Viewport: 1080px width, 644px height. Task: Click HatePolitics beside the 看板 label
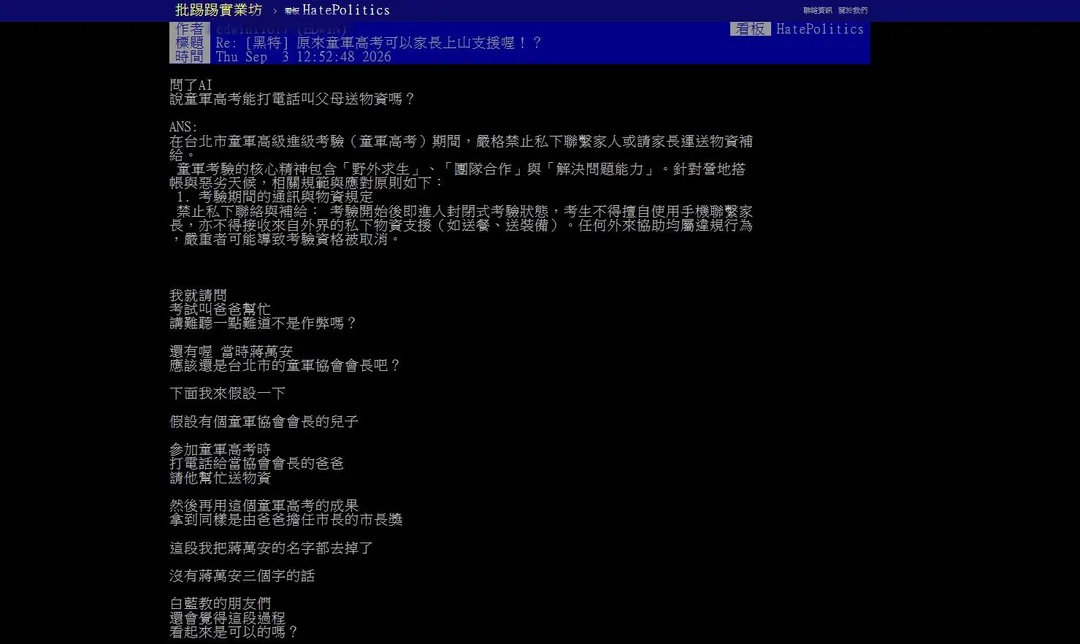[820, 29]
